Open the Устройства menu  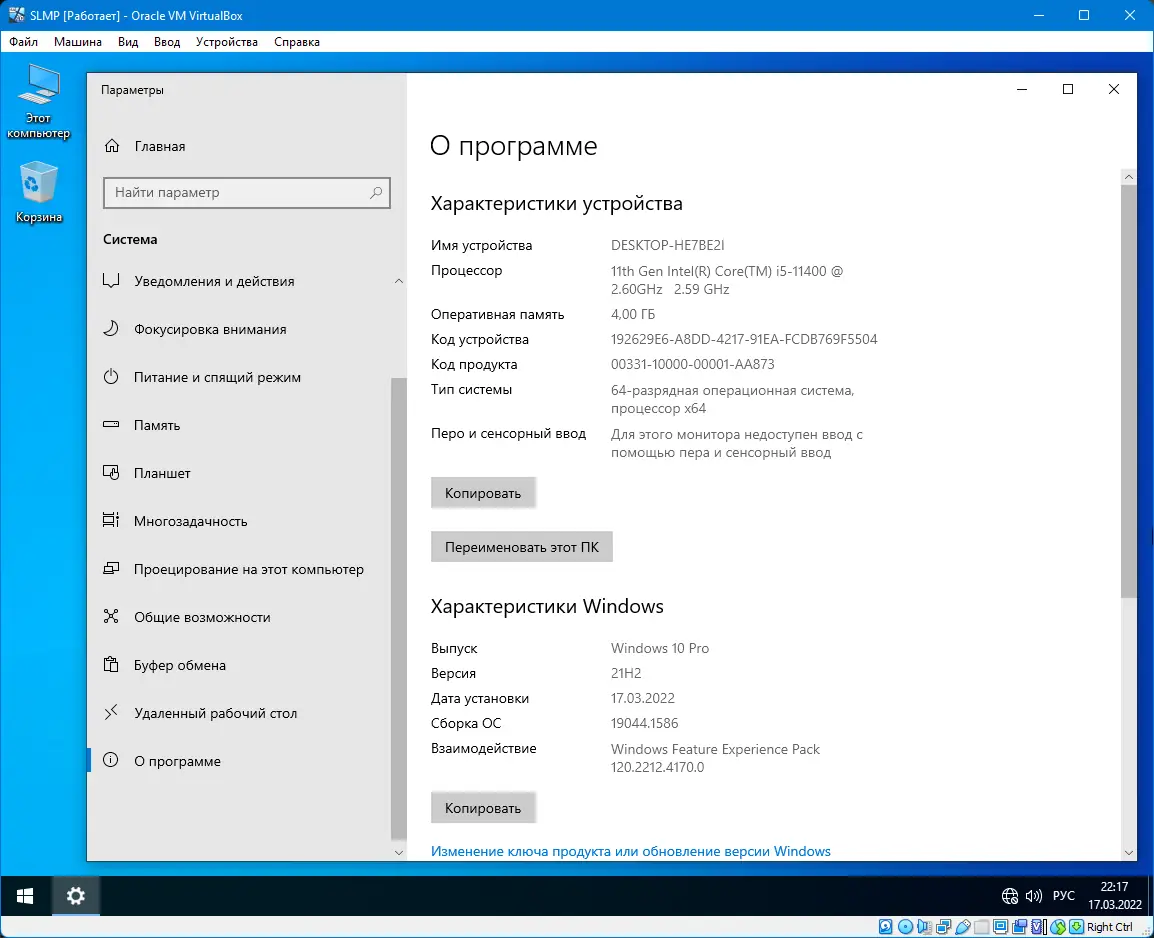point(227,42)
